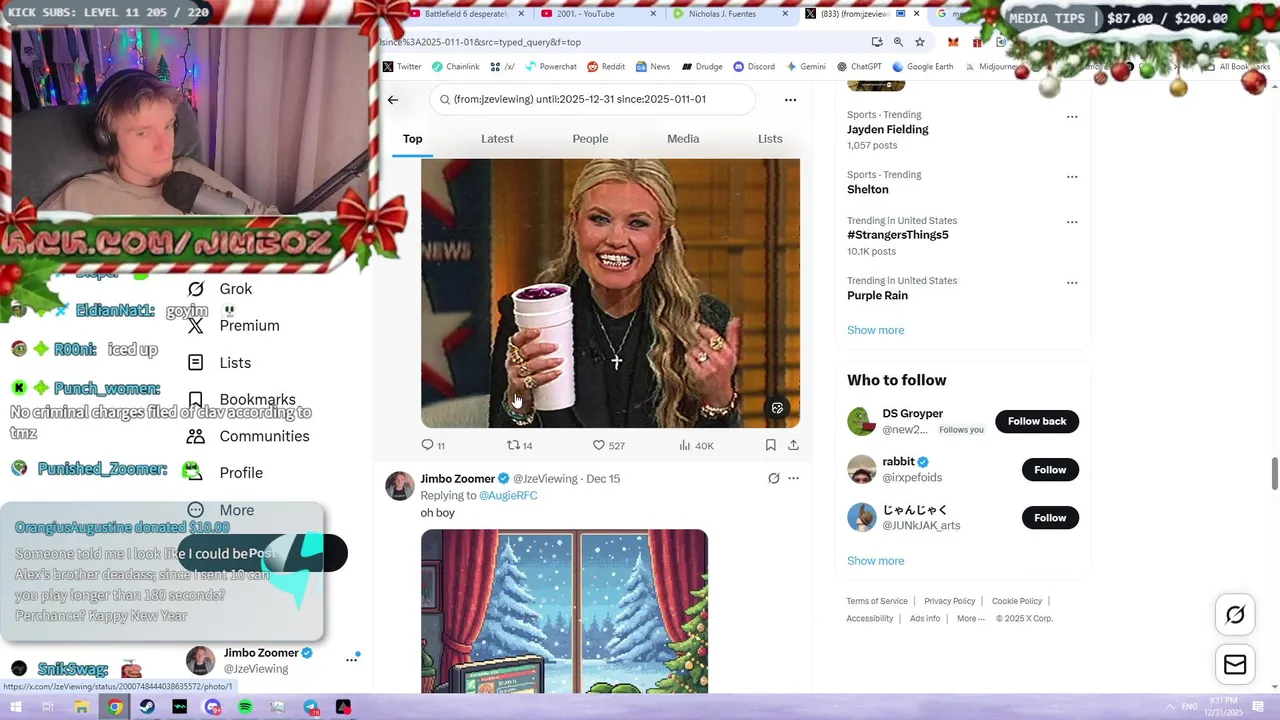This screenshot has width=1280, height=720.
Task: Open more options for Purple Rain trend
Action: (1072, 283)
